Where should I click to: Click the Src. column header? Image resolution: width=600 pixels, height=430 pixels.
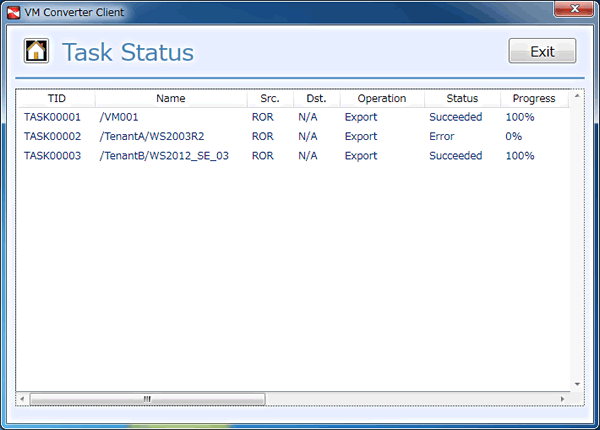point(270,99)
